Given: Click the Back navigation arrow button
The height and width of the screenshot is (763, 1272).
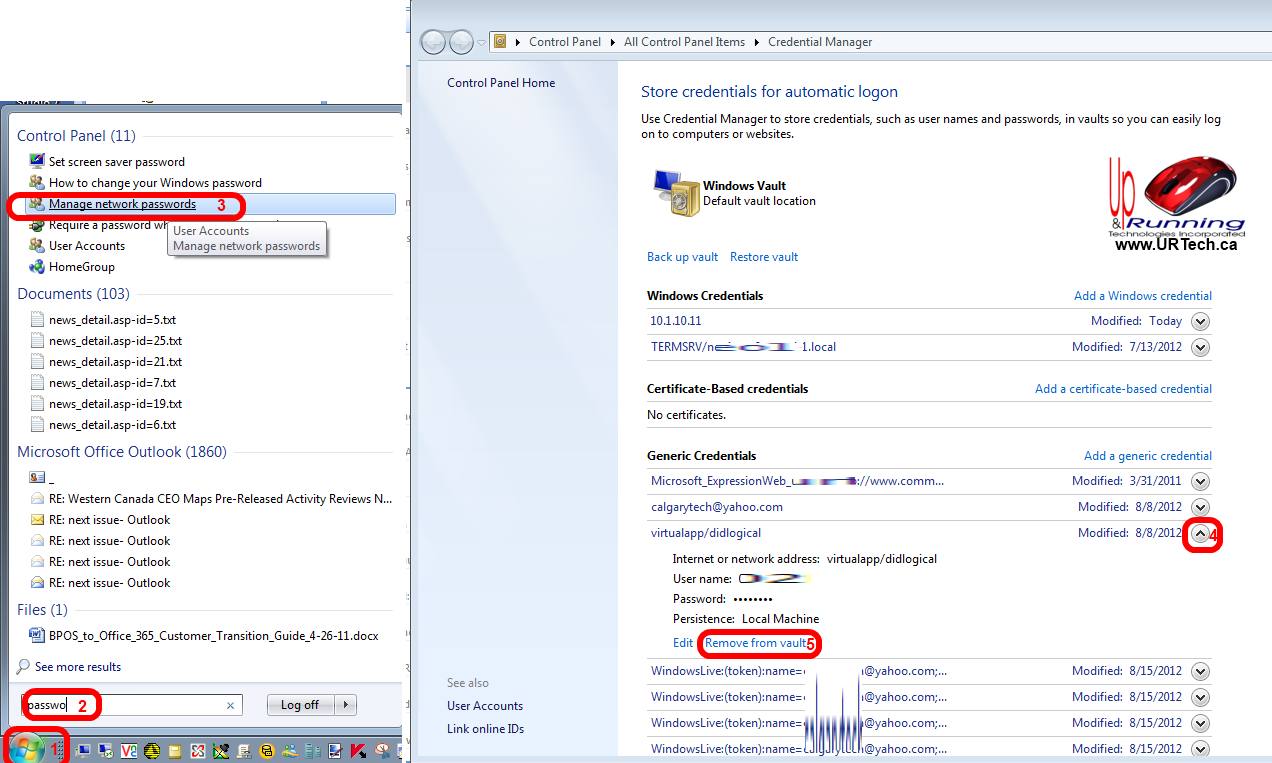Looking at the screenshot, I should point(434,42).
